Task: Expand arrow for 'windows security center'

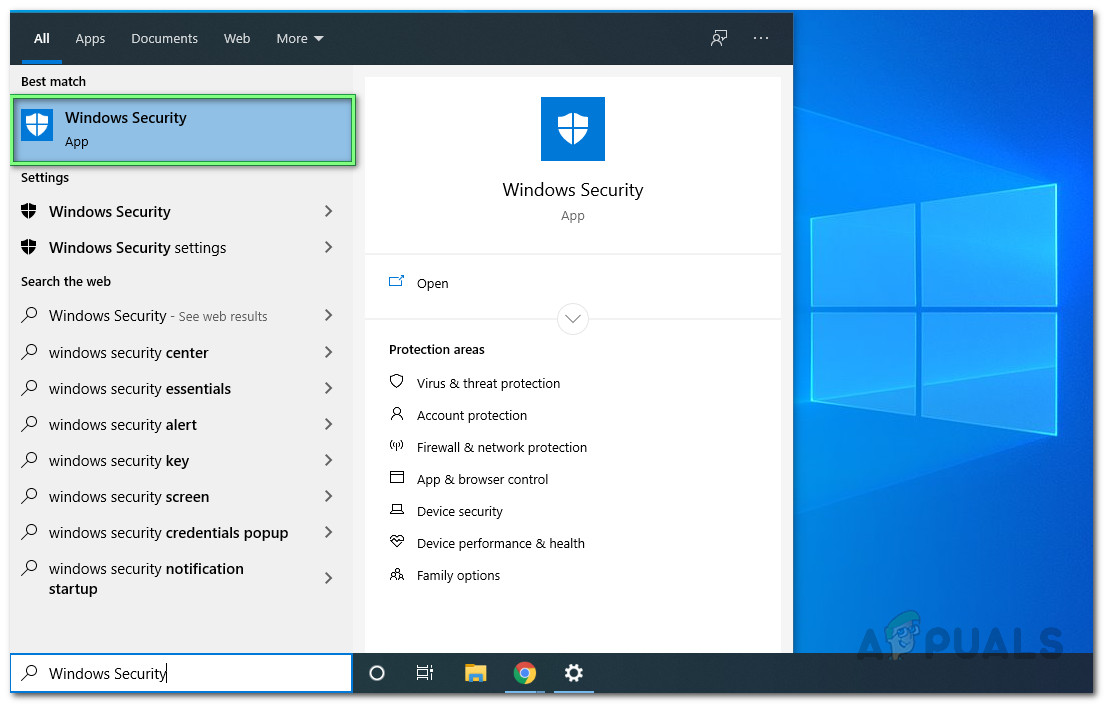Action: (328, 352)
